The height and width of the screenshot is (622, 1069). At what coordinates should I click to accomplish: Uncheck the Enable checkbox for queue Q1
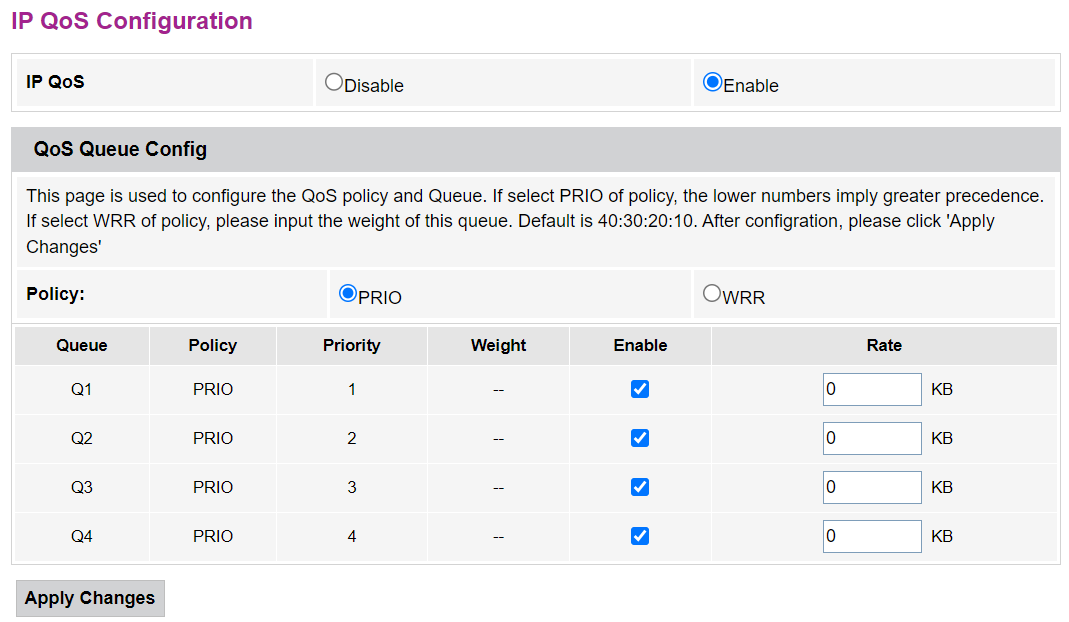[x=640, y=389]
